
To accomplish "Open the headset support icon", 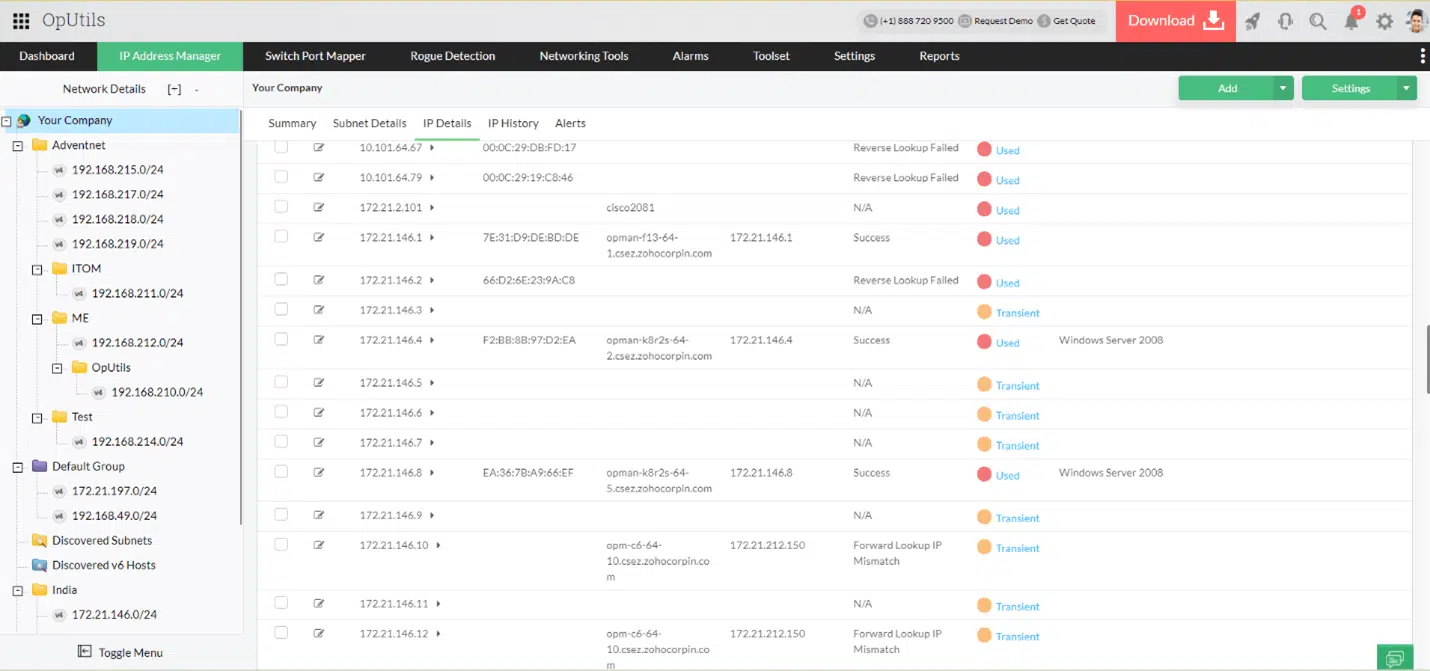I will tap(1285, 21).
